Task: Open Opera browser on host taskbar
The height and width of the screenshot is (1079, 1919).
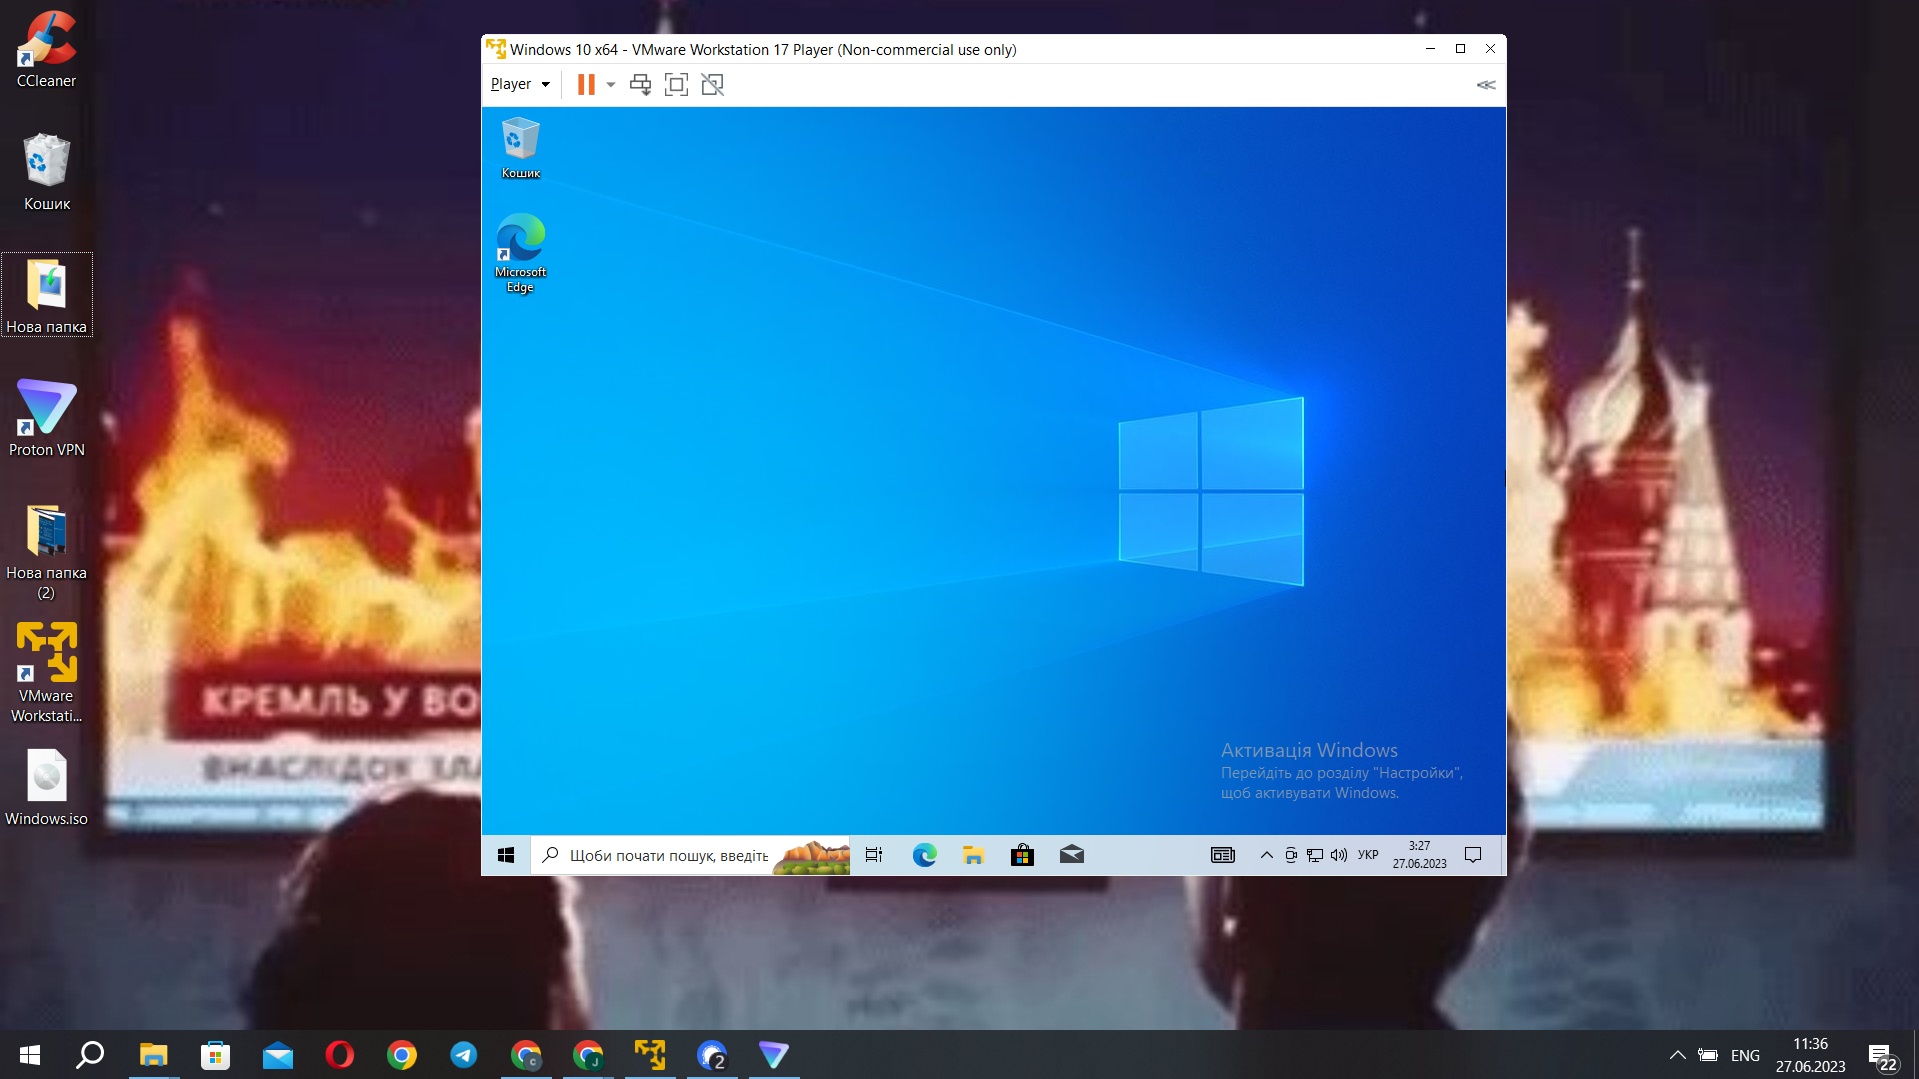Action: (339, 1055)
